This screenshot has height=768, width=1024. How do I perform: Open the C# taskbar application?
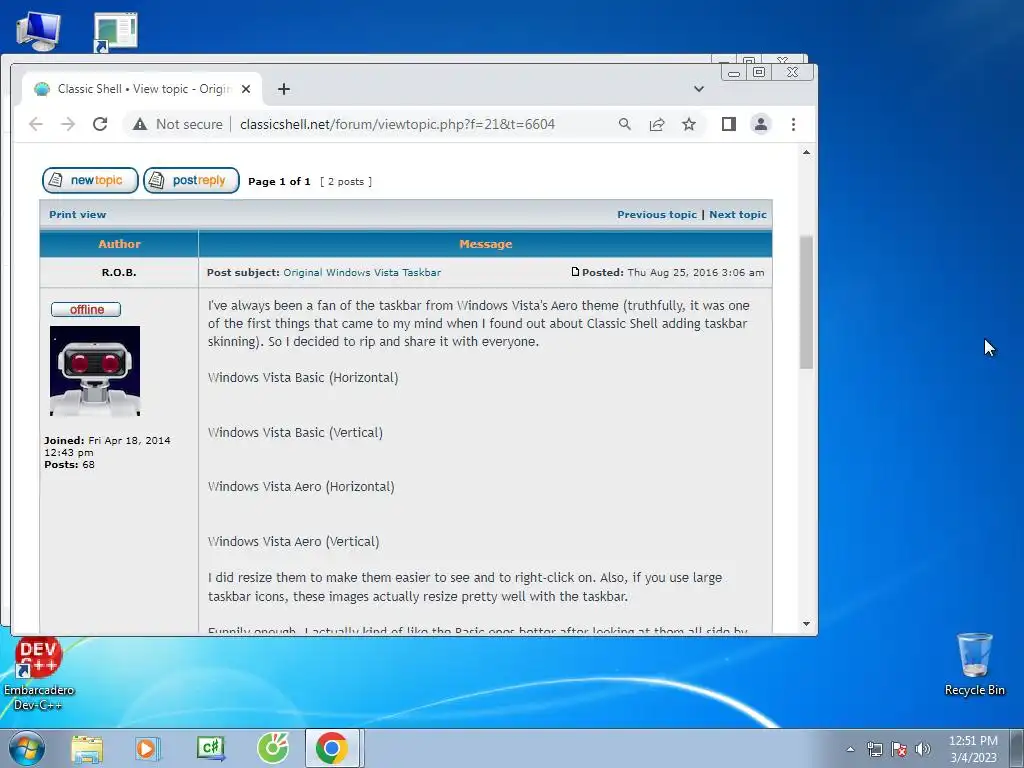pos(210,748)
